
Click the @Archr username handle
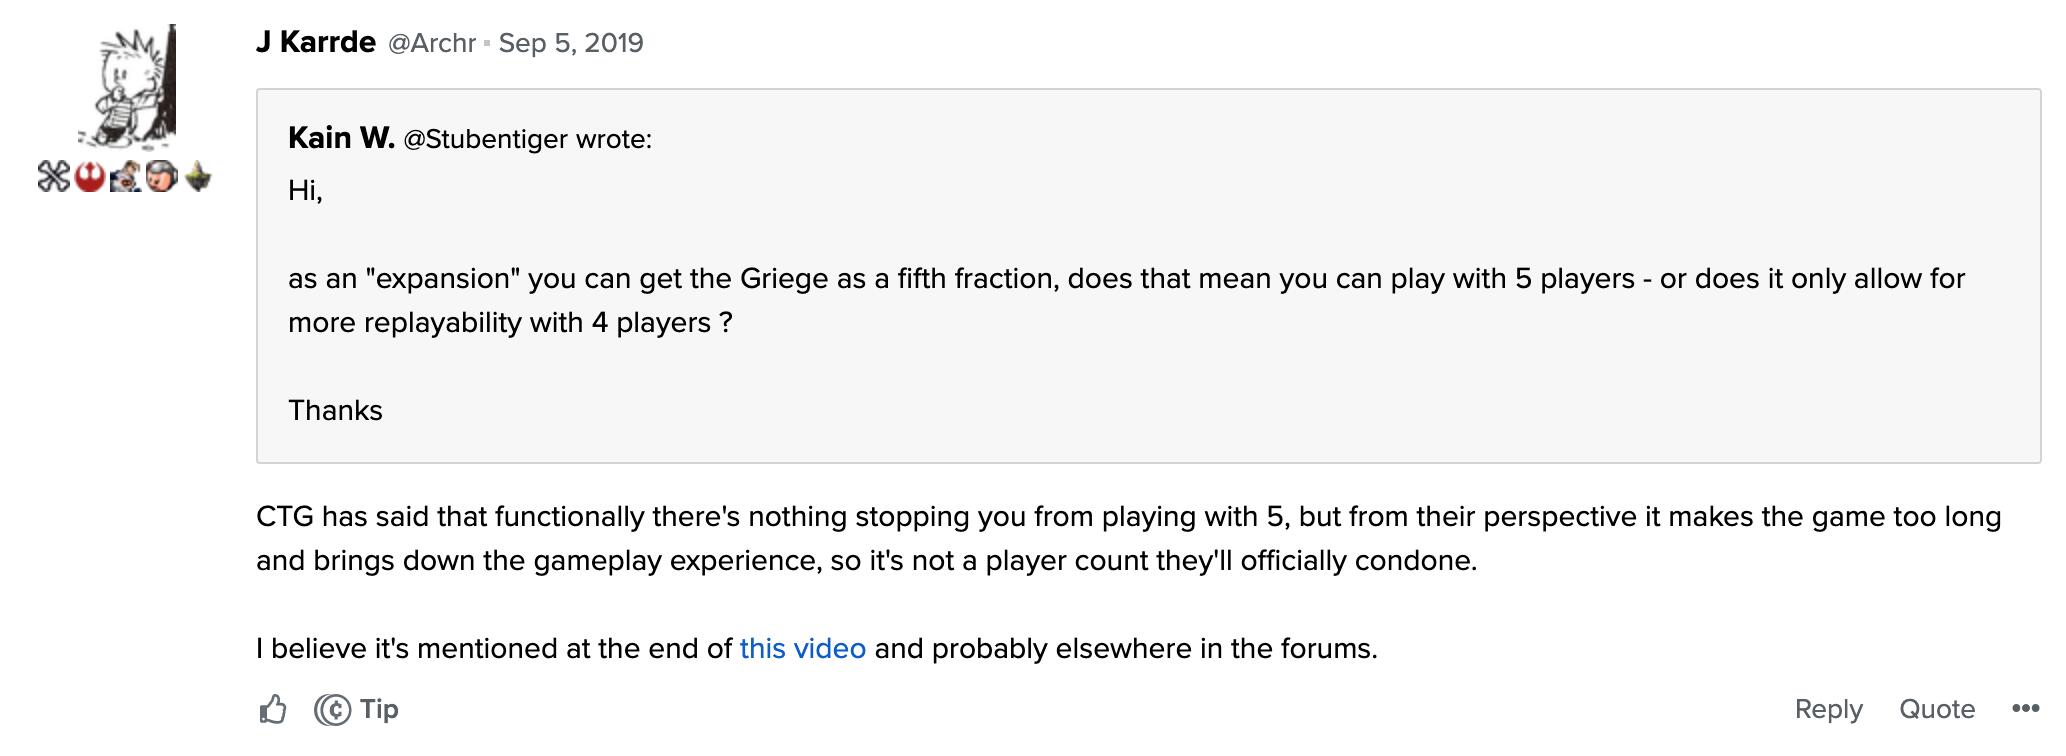tap(432, 43)
